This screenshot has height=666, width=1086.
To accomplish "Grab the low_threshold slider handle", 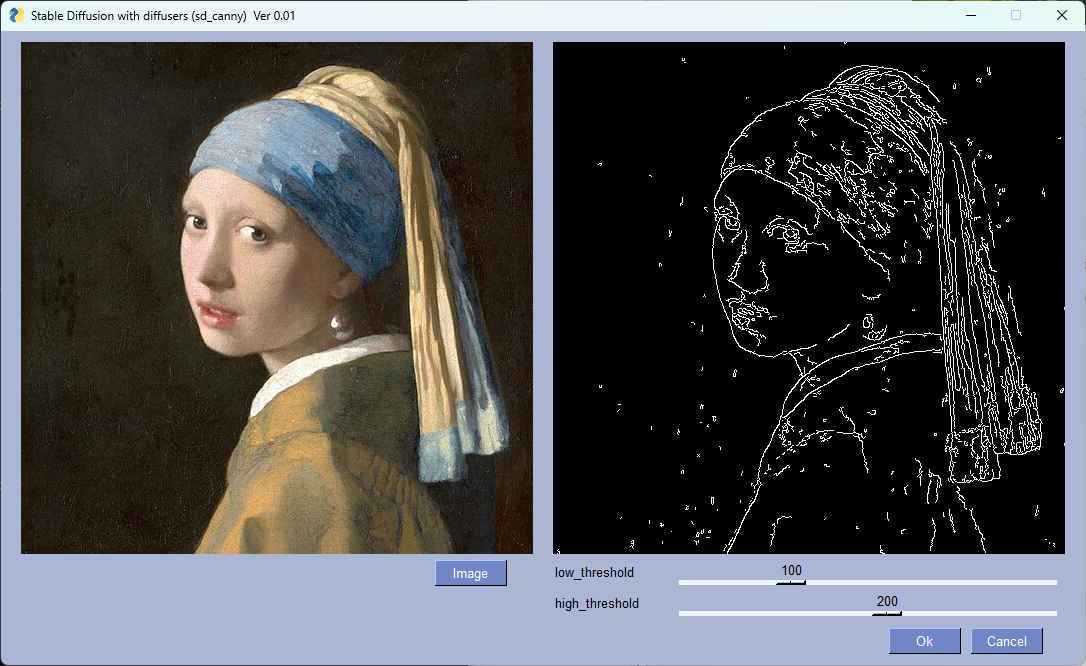I will point(791,582).
